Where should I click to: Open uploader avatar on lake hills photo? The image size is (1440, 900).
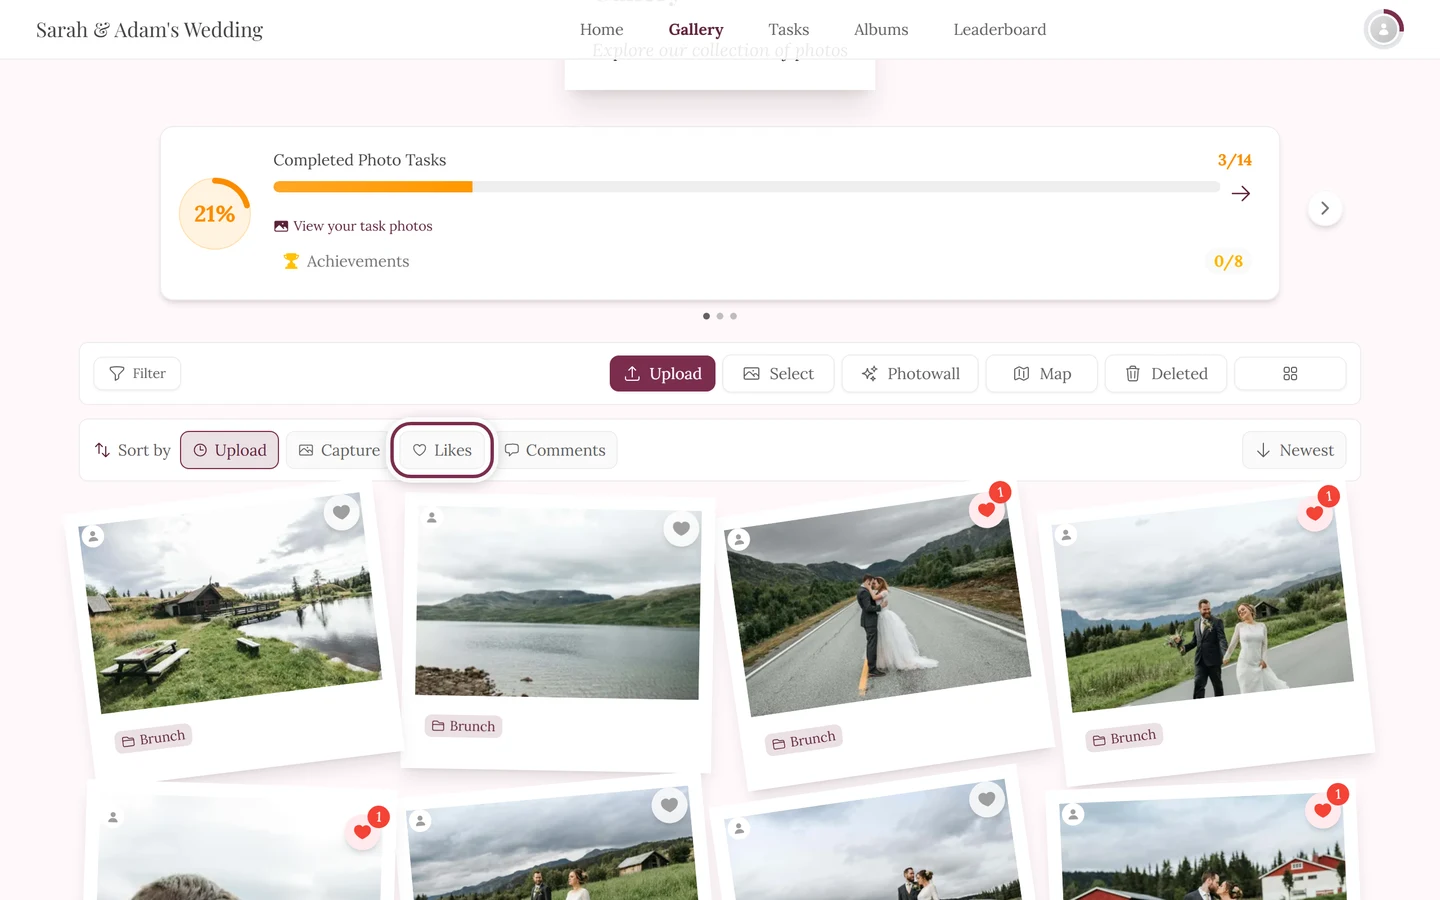(x=432, y=518)
